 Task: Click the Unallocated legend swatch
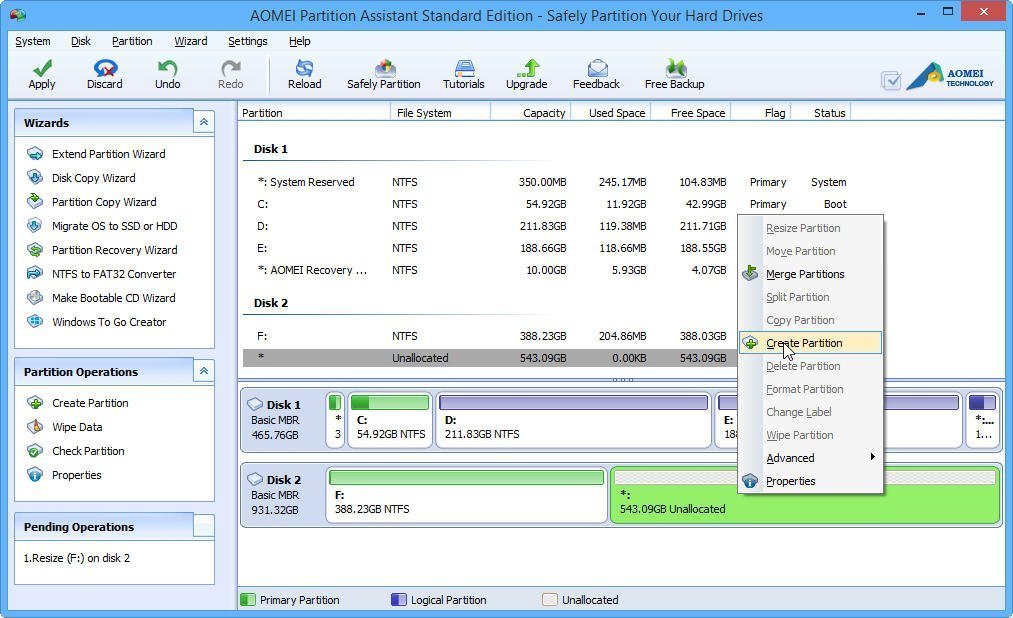coord(550,599)
